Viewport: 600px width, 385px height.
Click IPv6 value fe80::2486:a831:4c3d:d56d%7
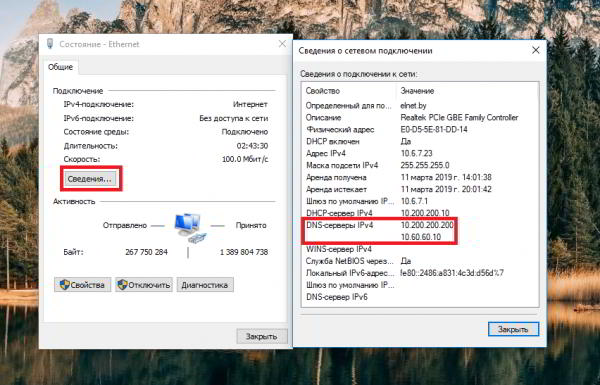(x=452, y=273)
